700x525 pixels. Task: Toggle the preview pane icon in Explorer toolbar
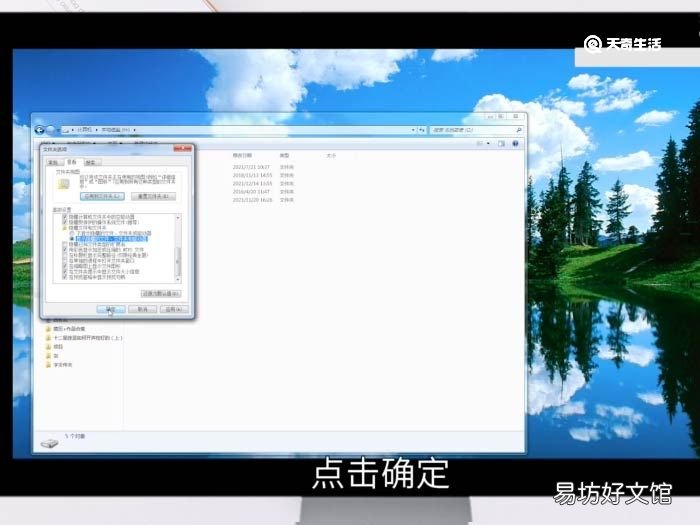[x=501, y=143]
